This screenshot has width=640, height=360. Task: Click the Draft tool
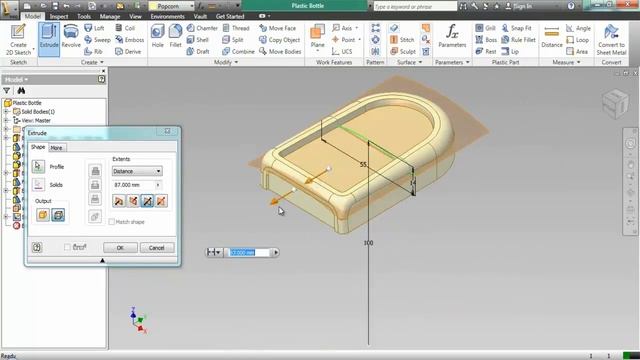(x=198, y=51)
